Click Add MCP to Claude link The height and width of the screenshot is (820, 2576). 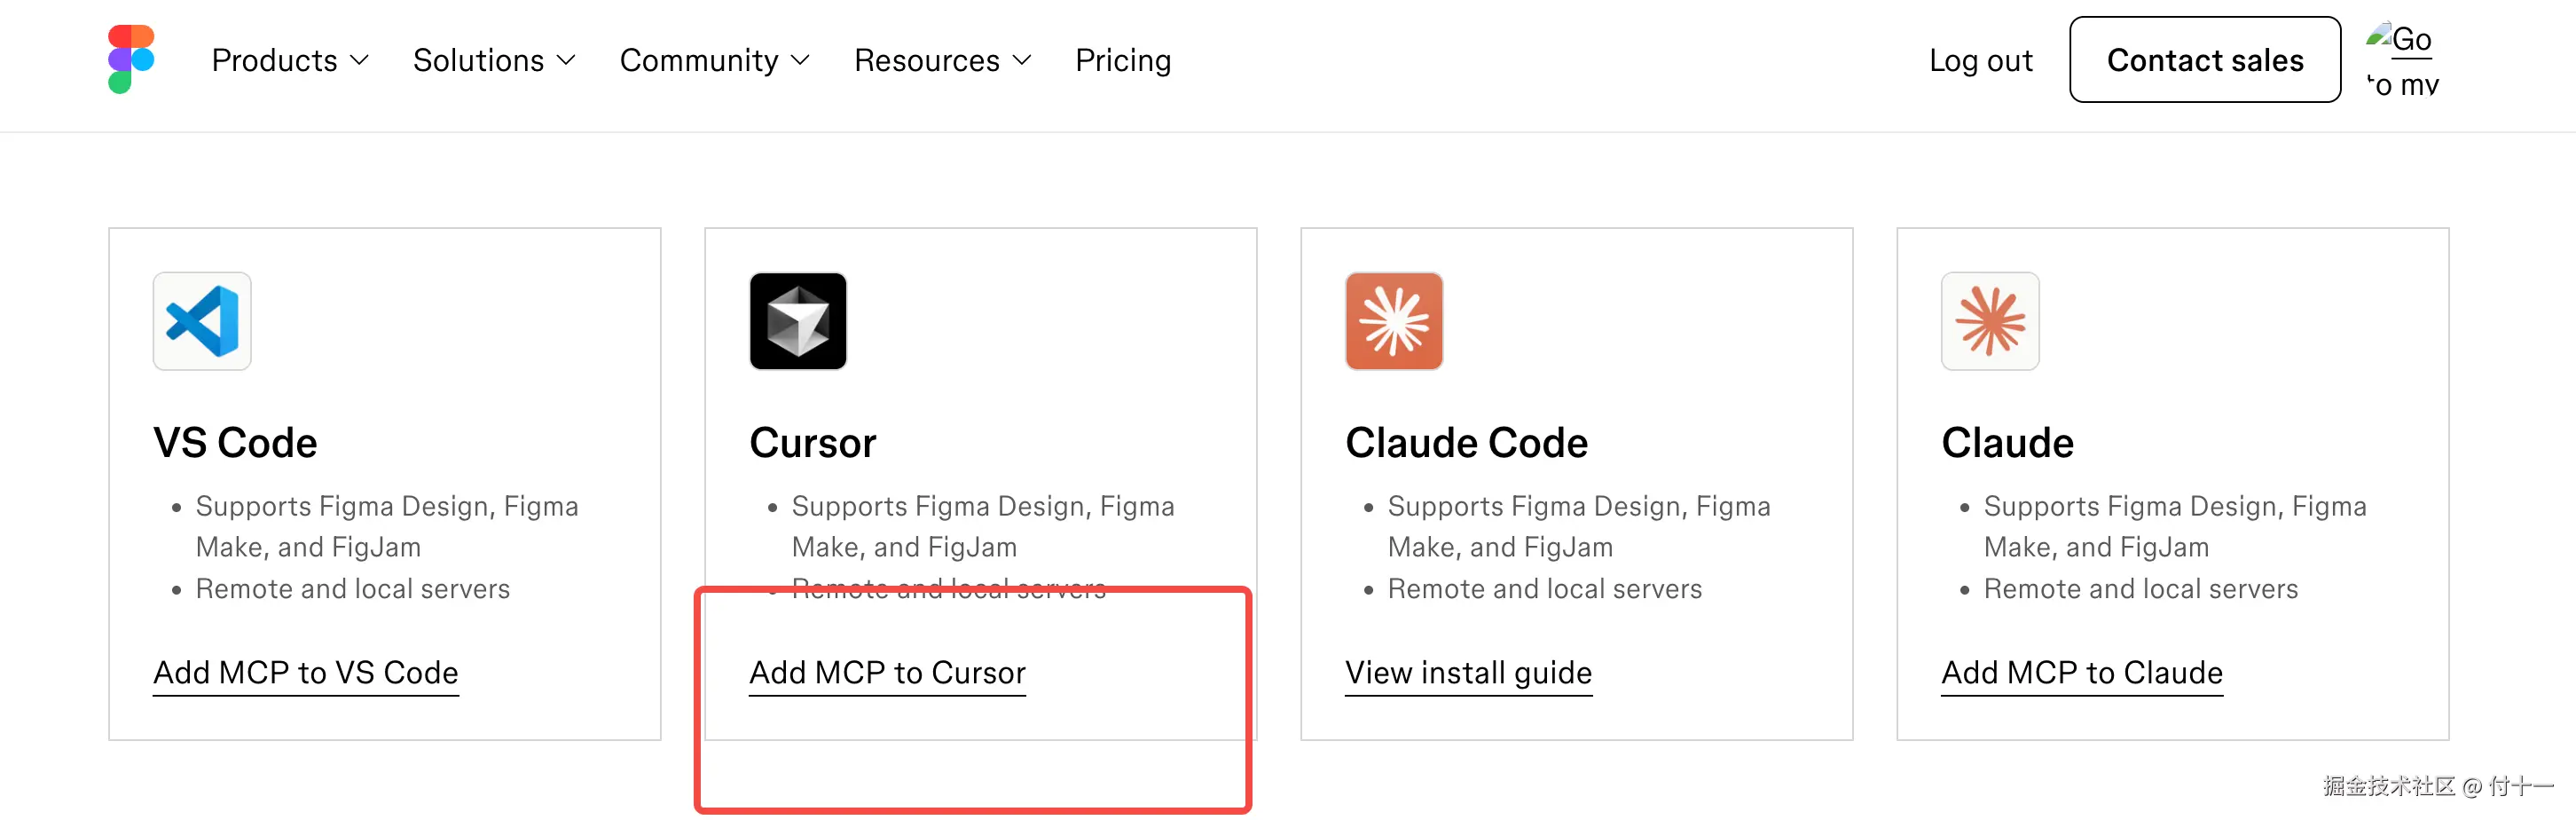[x=2082, y=673]
